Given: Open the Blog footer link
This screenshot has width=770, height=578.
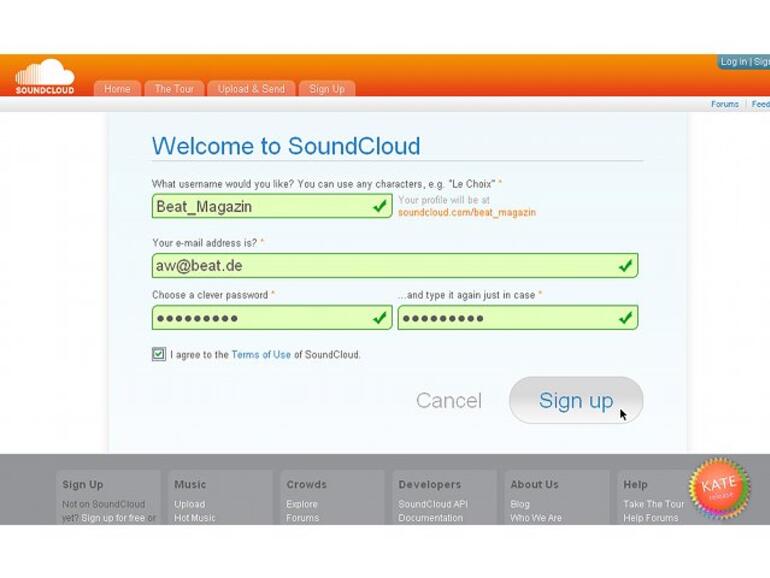Looking at the screenshot, I should click(x=520, y=504).
